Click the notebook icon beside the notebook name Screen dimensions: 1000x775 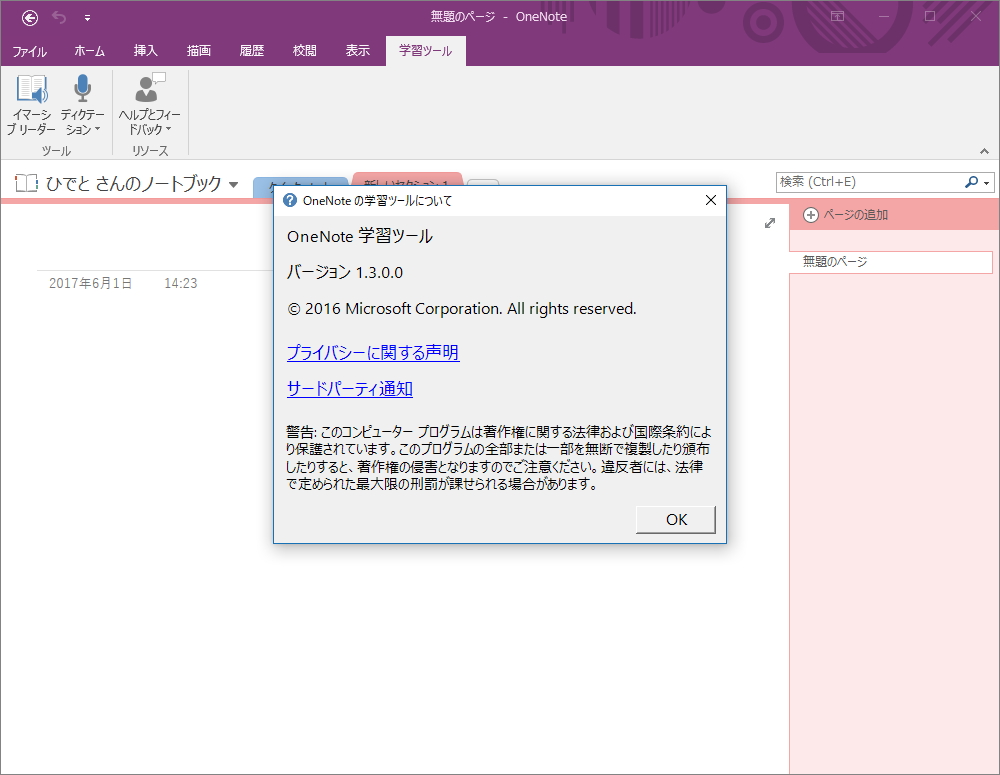click(25, 182)
